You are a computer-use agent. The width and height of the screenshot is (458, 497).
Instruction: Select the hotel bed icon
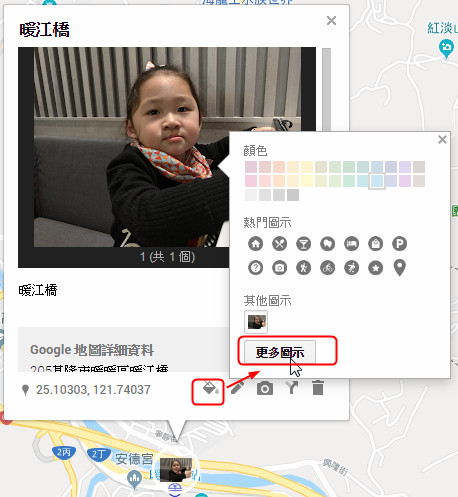pos(352,244)
